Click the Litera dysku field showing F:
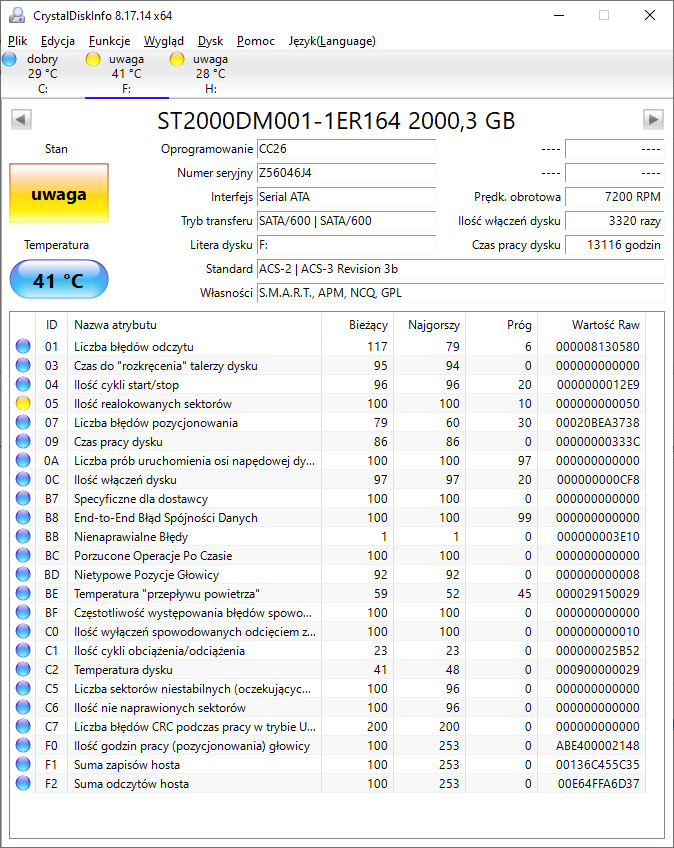The width and height of the screenshot is (674, 848). point(346,245)
